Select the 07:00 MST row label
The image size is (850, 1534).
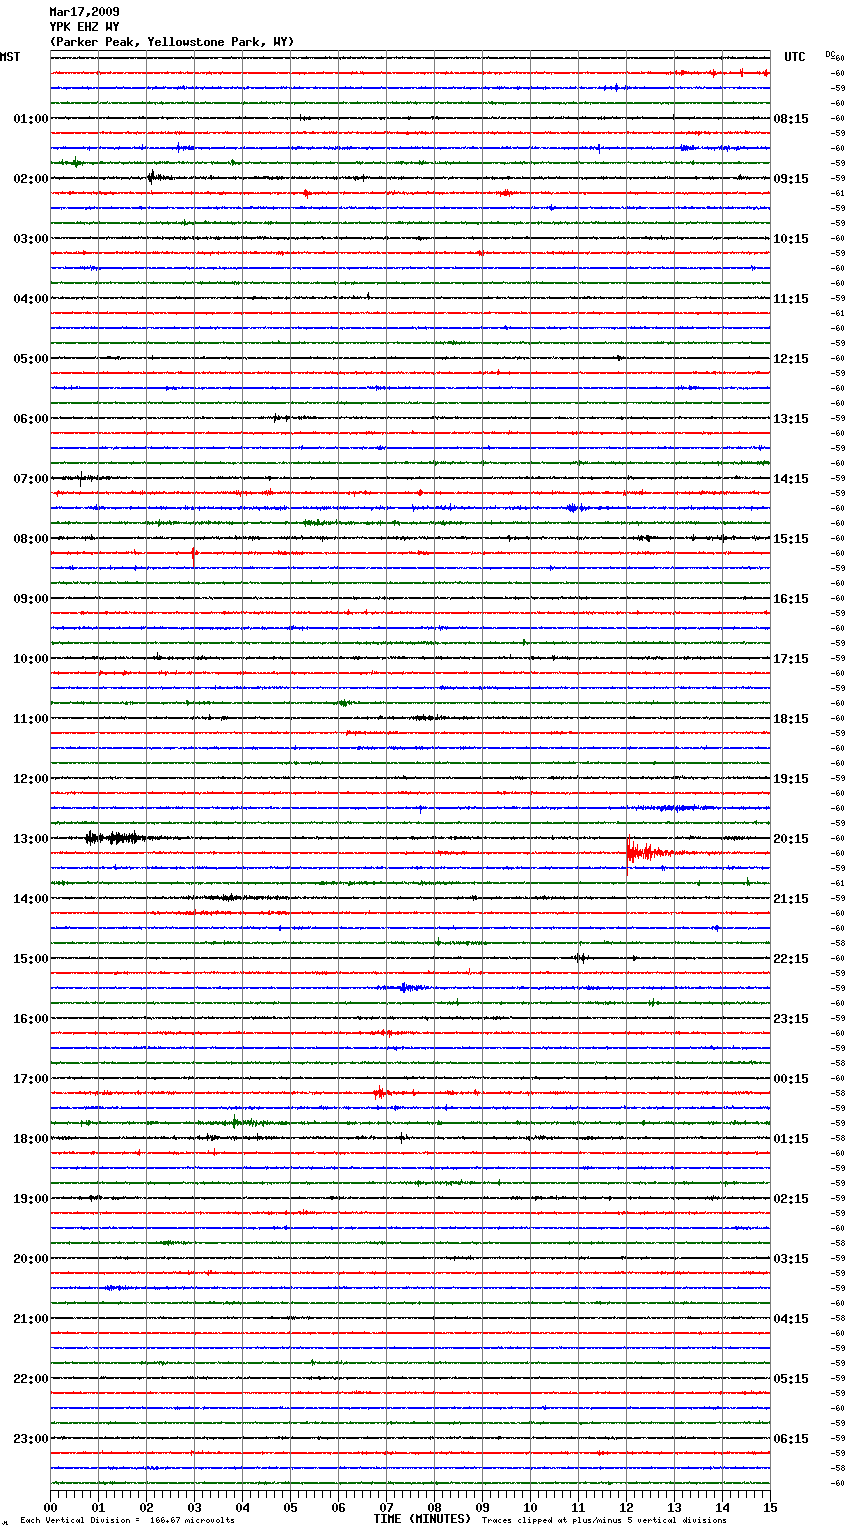click(x=31, y=479)
